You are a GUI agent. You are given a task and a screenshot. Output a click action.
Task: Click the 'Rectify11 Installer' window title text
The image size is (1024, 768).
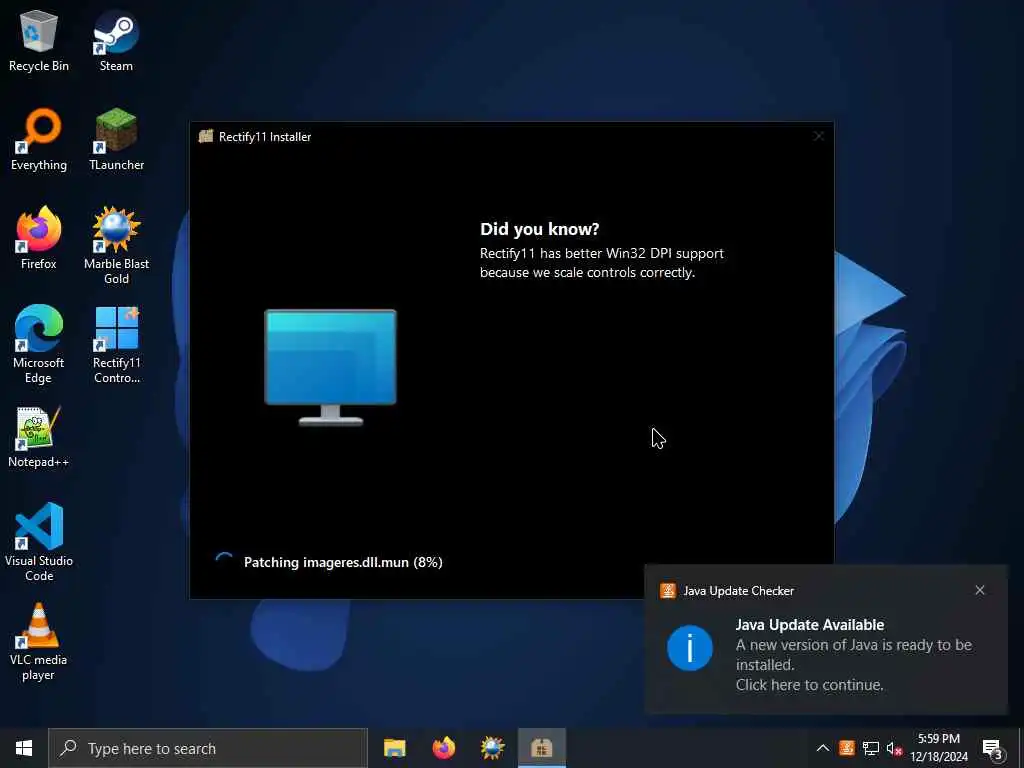coord(265,136)
